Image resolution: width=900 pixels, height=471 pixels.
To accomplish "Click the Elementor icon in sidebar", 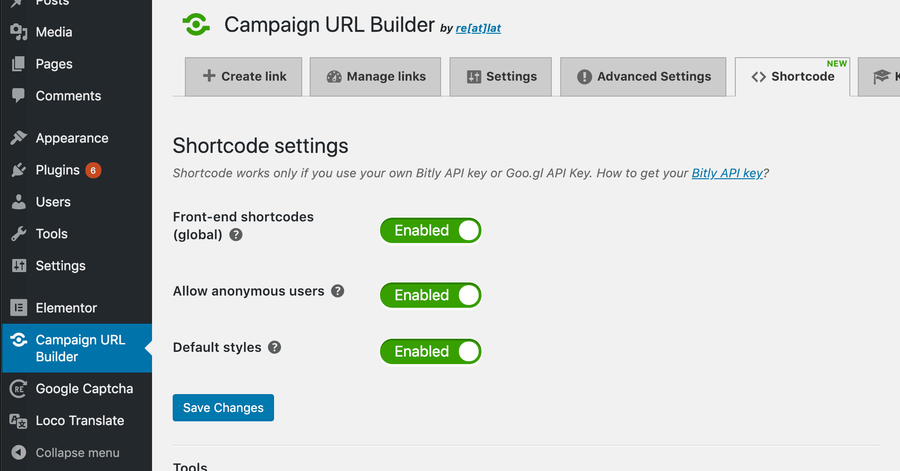I will (18, 307).
